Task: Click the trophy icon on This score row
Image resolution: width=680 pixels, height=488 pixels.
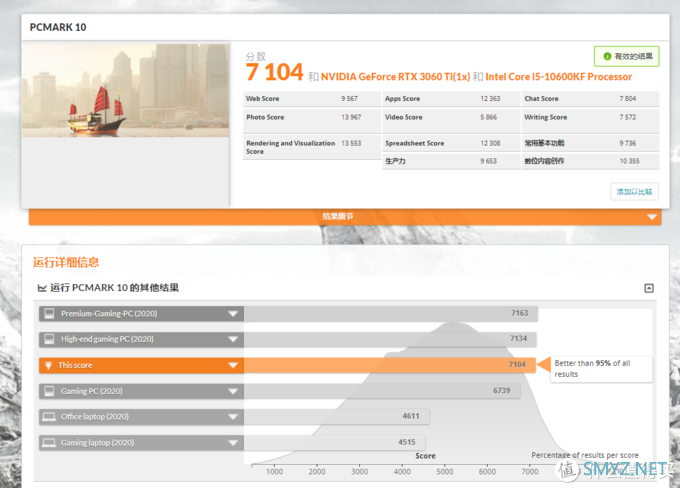Action: pyautogui.click(x=48, y=365)
